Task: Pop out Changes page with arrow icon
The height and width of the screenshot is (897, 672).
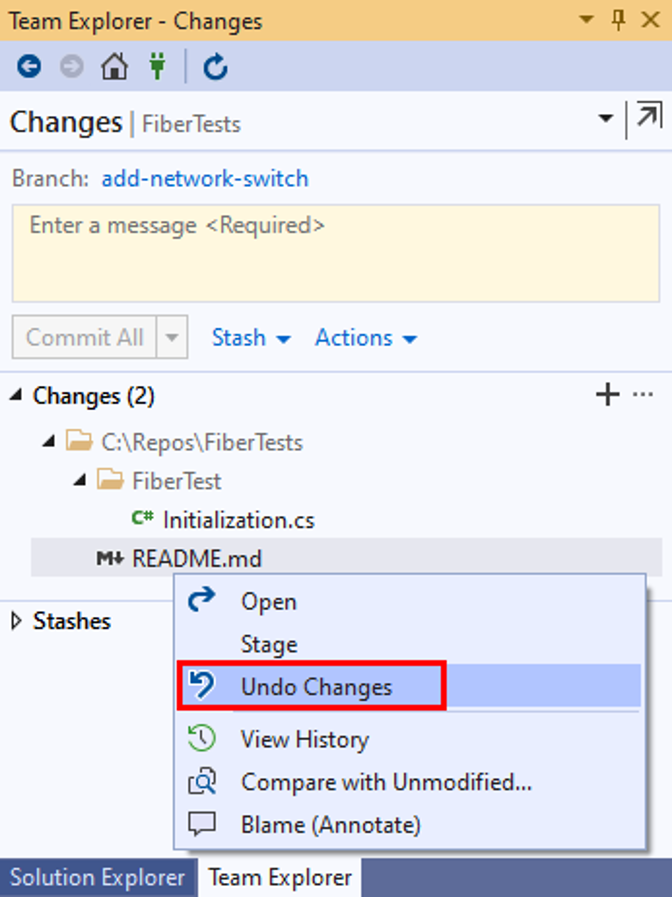Action: pyautogui.click(x=649, y=116)
